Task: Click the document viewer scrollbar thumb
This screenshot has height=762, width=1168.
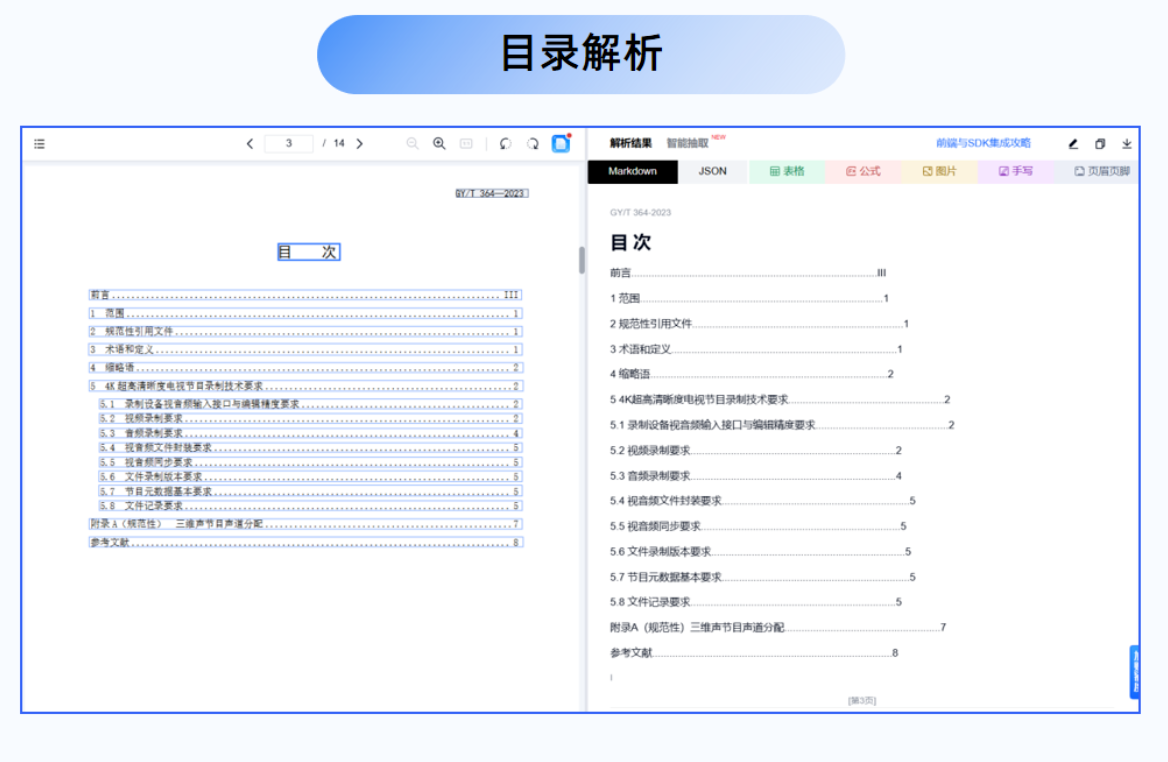Action: 582,260
